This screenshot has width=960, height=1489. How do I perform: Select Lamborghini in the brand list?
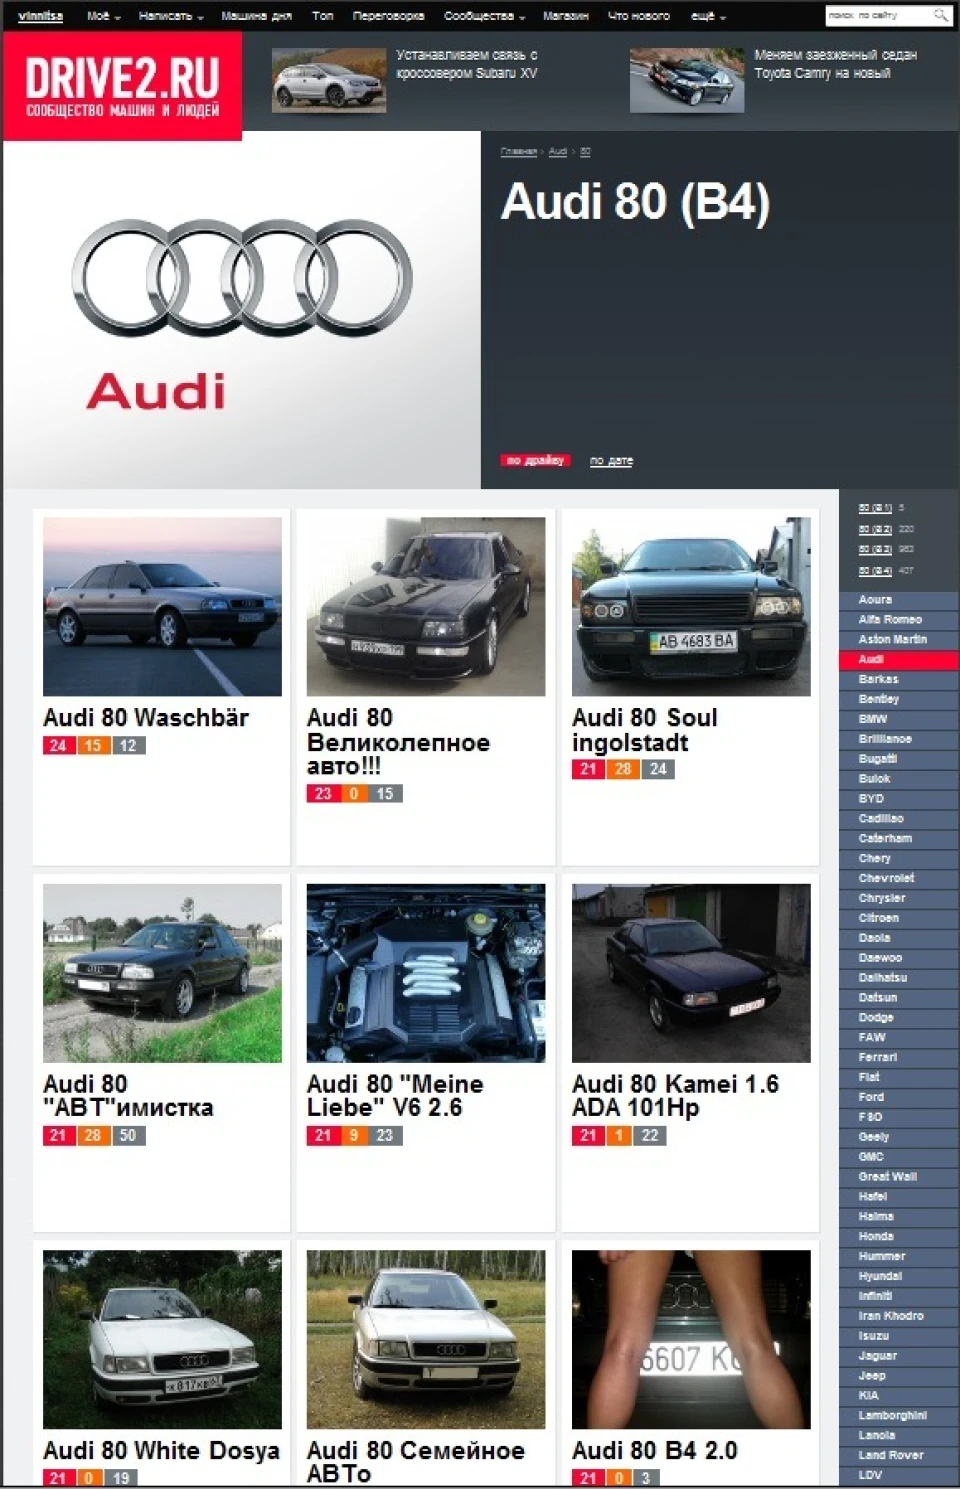[x=899, y=1416]
